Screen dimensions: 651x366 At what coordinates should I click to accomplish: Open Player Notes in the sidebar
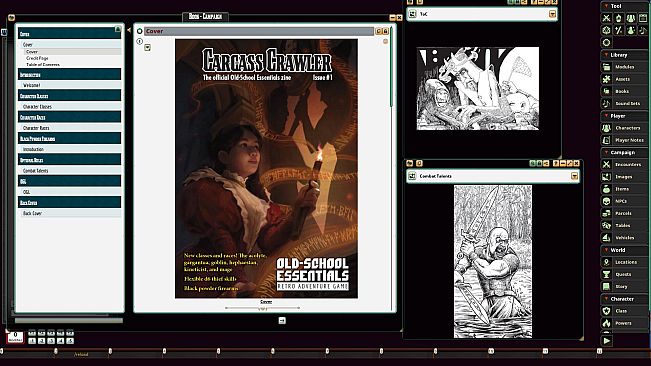coord(624,140)
